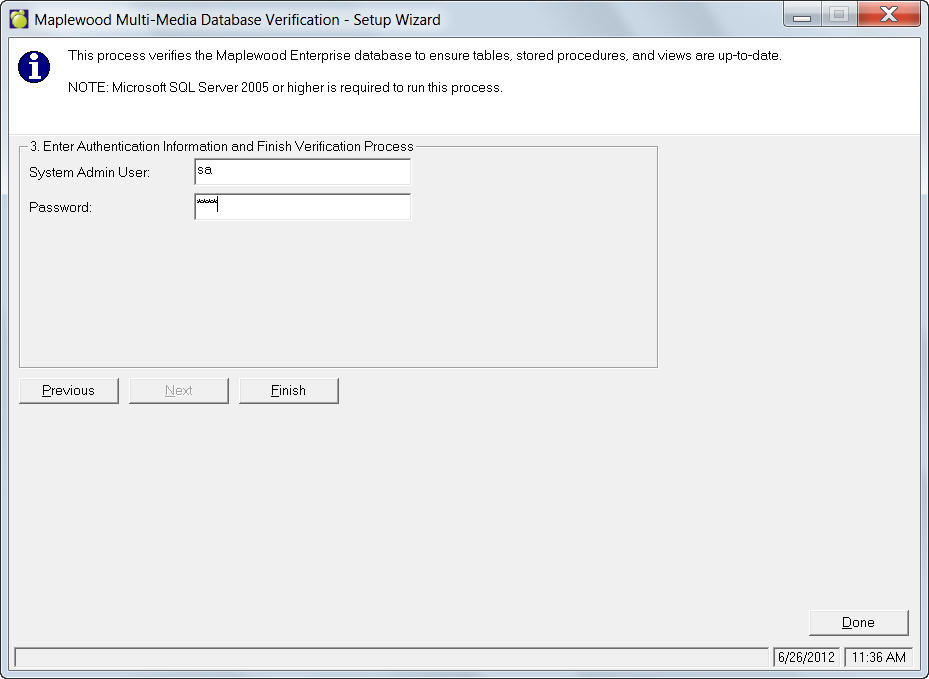This screenshot has width=929, height=679.
Task: Click the database verification description sentence
Action: pos(424,56)
